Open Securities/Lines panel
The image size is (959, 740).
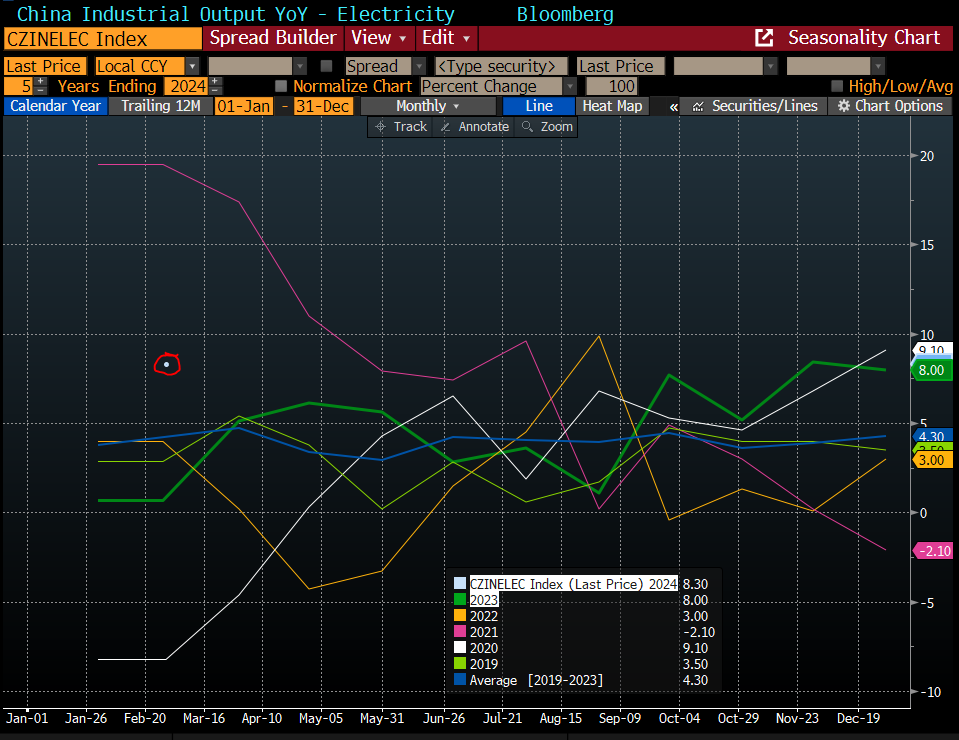[x=754, y=106]
